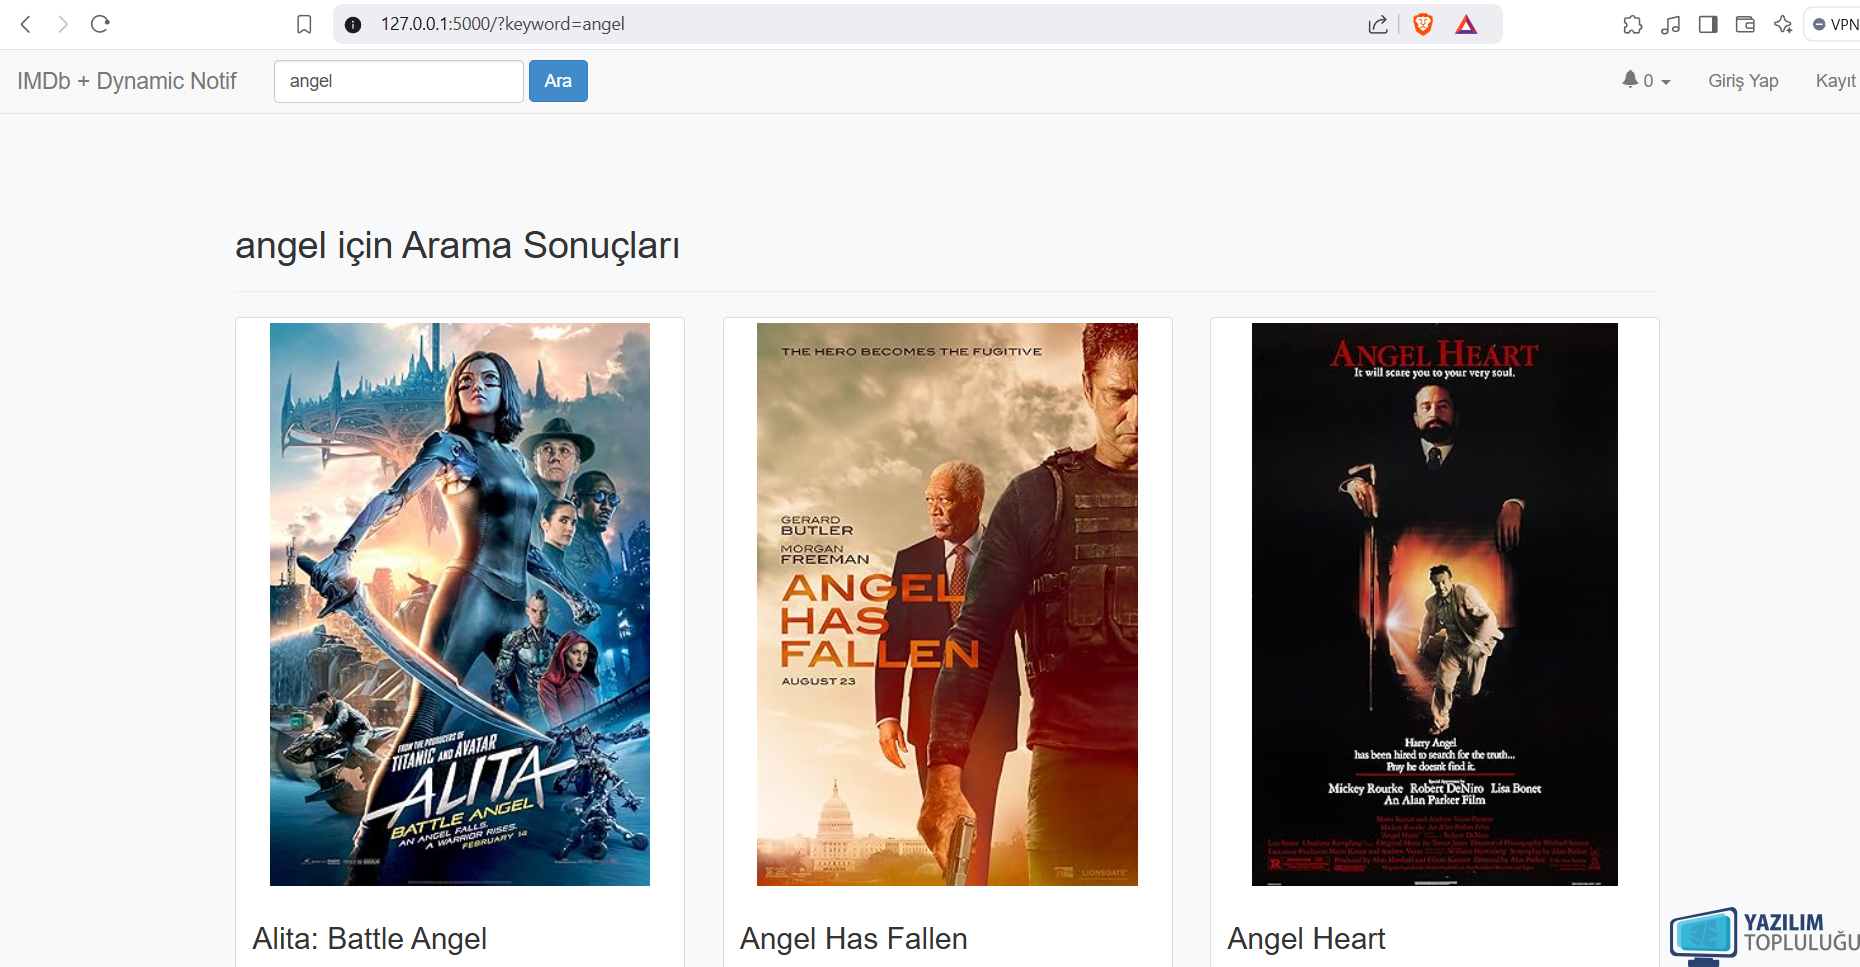Toggle the browser sidebar panel icon
This screenshot has width=1860, height=967.
tap(1708, 24)
